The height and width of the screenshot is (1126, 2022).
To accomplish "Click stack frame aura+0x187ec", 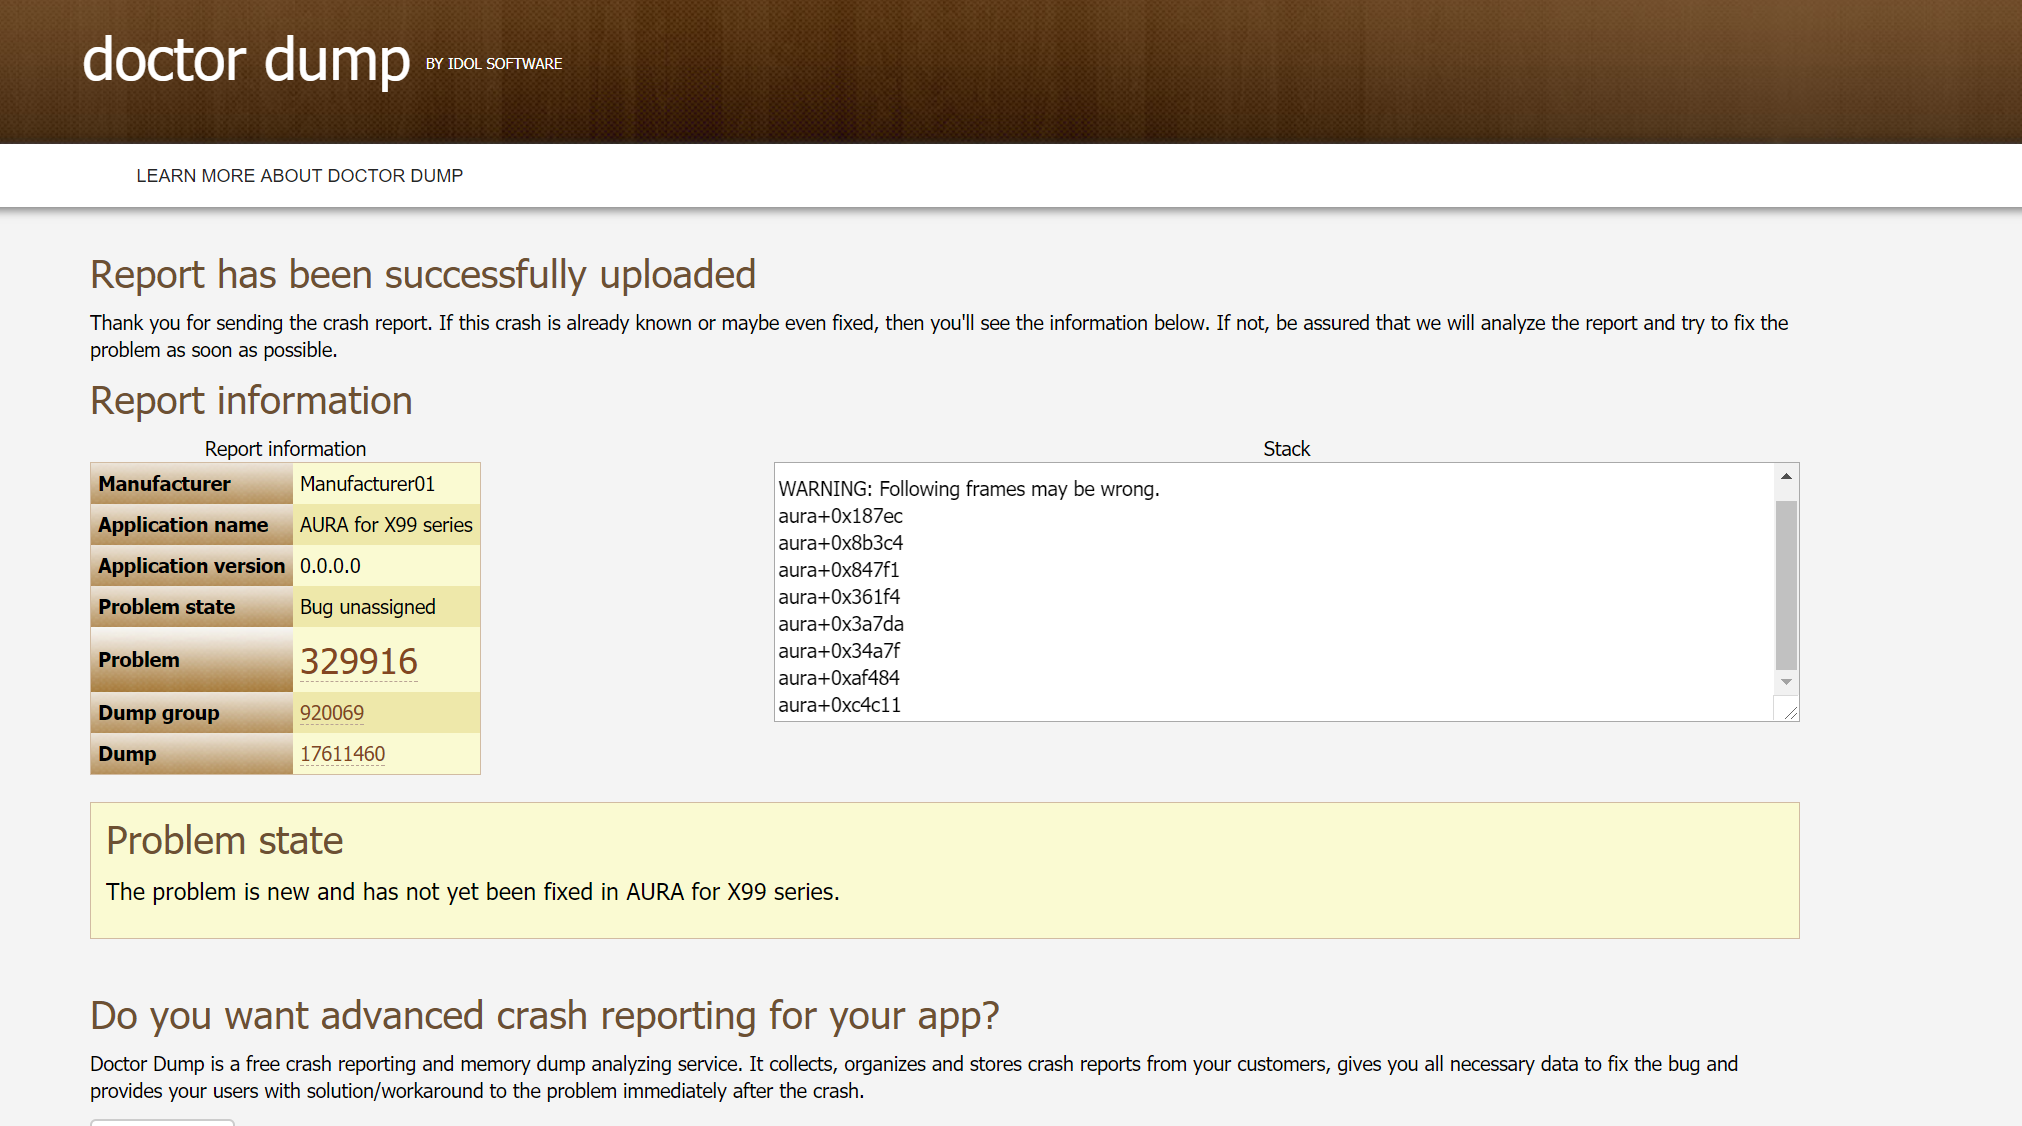I will point(840,516).
